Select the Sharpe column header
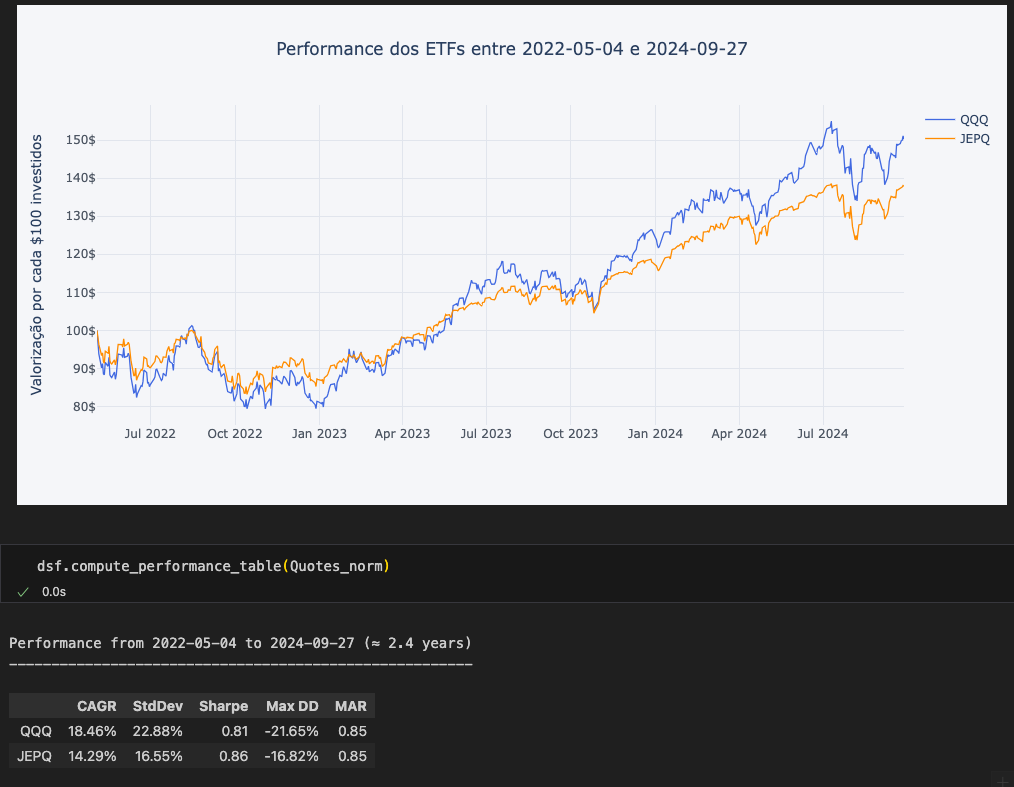The image size is (1014, 787). coord(223,706)
